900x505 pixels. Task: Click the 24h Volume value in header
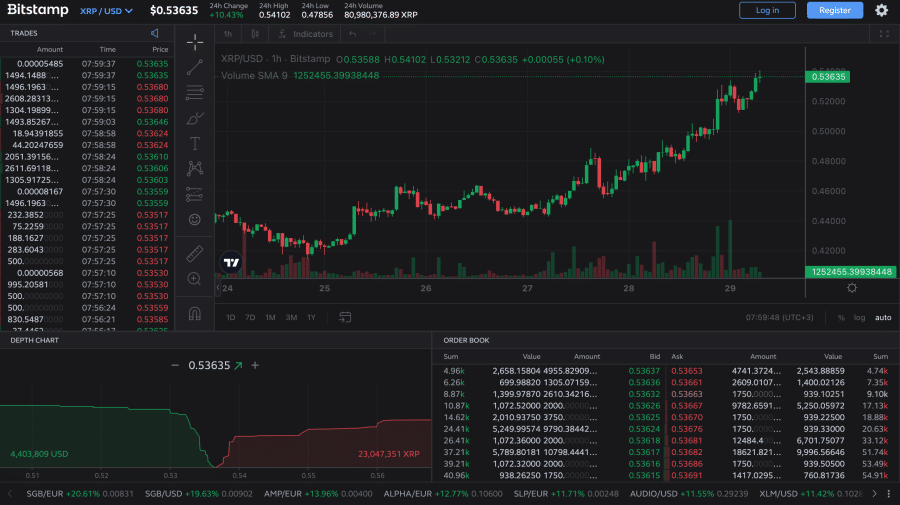(381, 15)
